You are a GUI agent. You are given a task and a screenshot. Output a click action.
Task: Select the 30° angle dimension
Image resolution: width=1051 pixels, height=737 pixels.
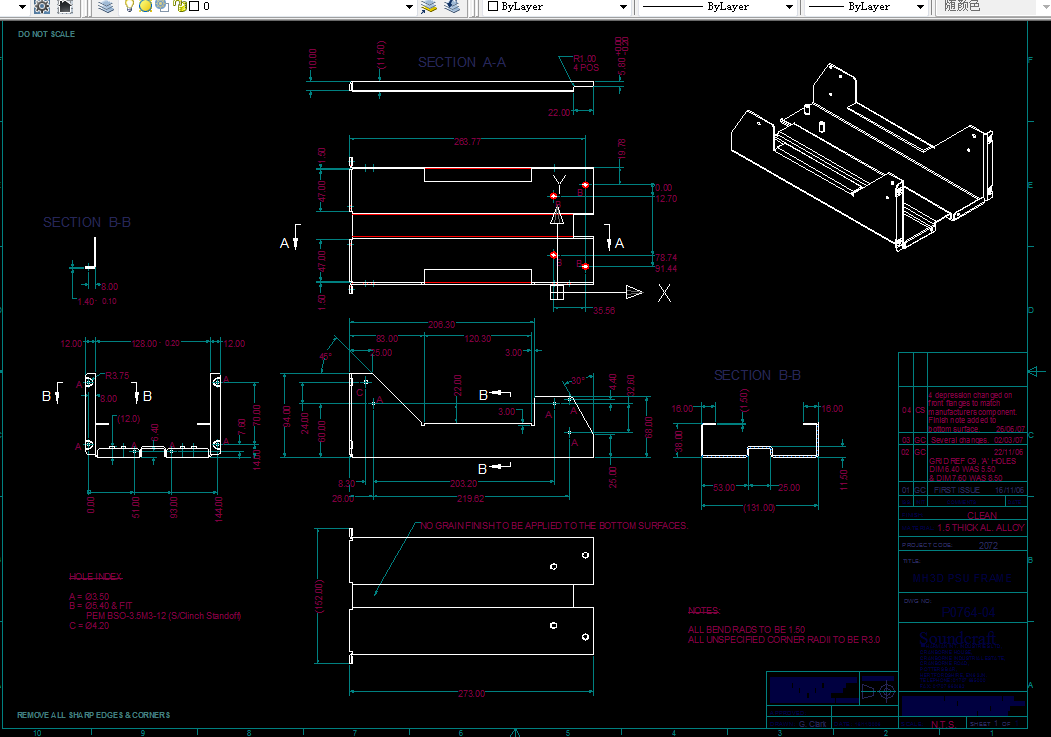(x=577, y=381)
